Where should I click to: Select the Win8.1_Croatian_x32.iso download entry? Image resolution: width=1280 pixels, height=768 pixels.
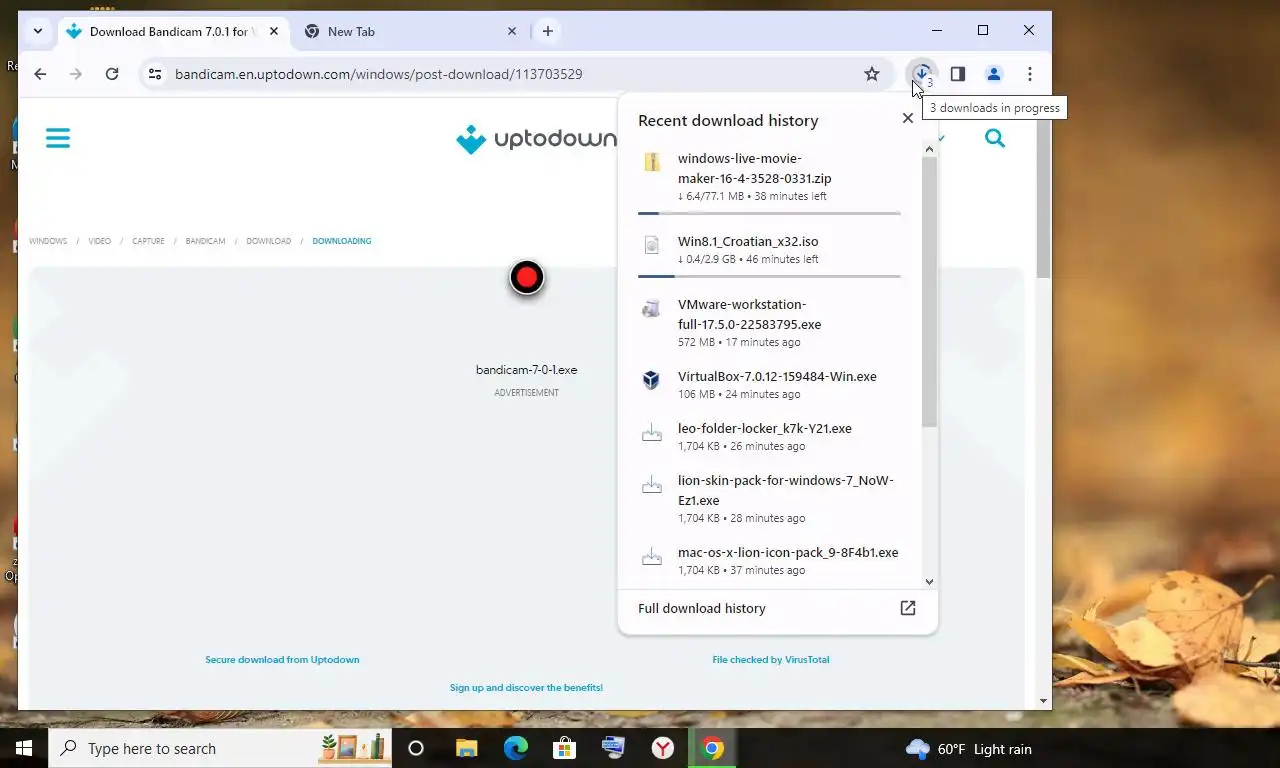(x=769, y=253)
